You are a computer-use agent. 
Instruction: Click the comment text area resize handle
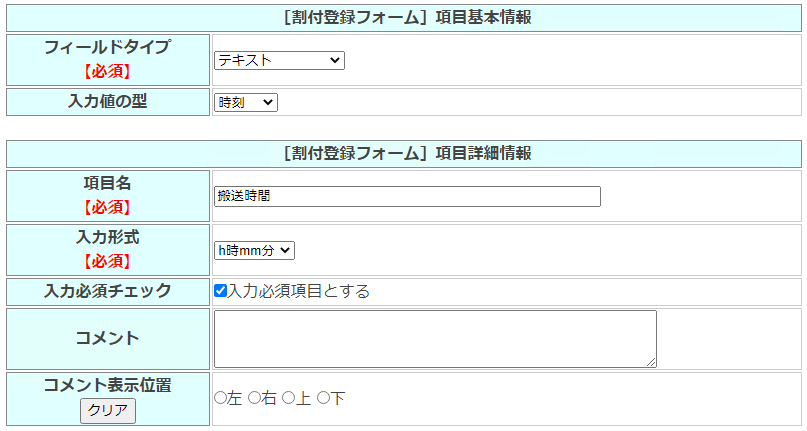pyautogui.click(x=652, y=362)
